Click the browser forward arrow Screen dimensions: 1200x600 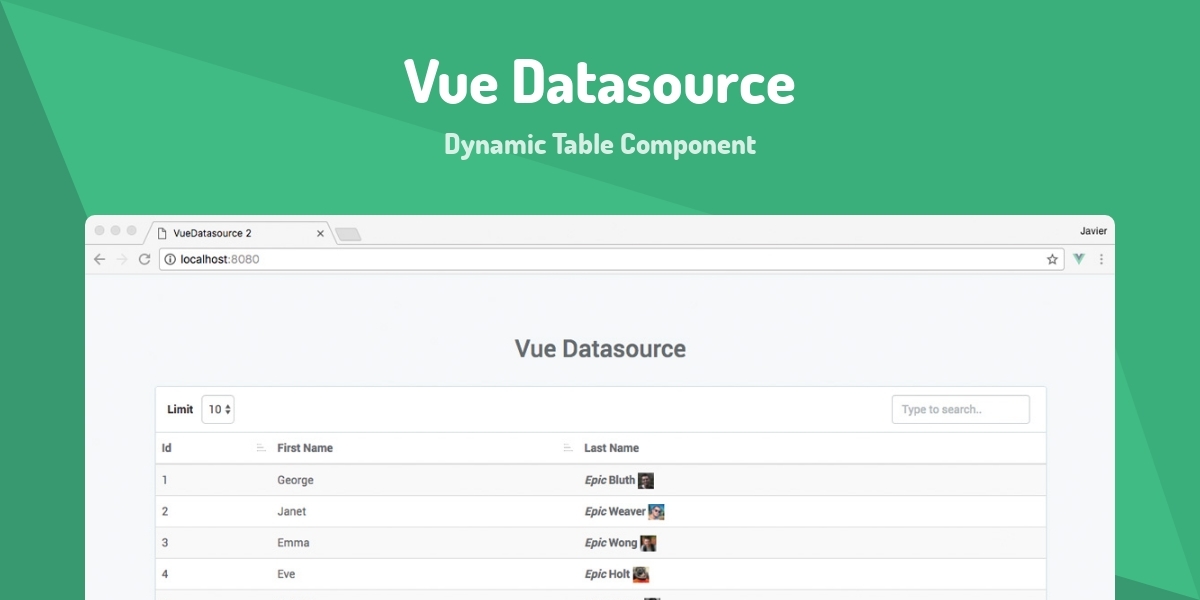click(x=121, y=259)
